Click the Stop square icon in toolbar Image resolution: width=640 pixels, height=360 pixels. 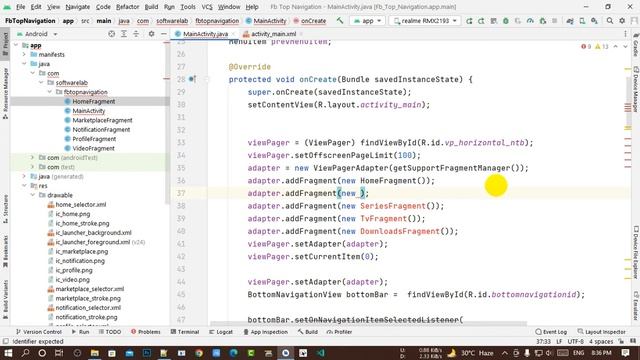pyautogui.click(x=554, y=21)
